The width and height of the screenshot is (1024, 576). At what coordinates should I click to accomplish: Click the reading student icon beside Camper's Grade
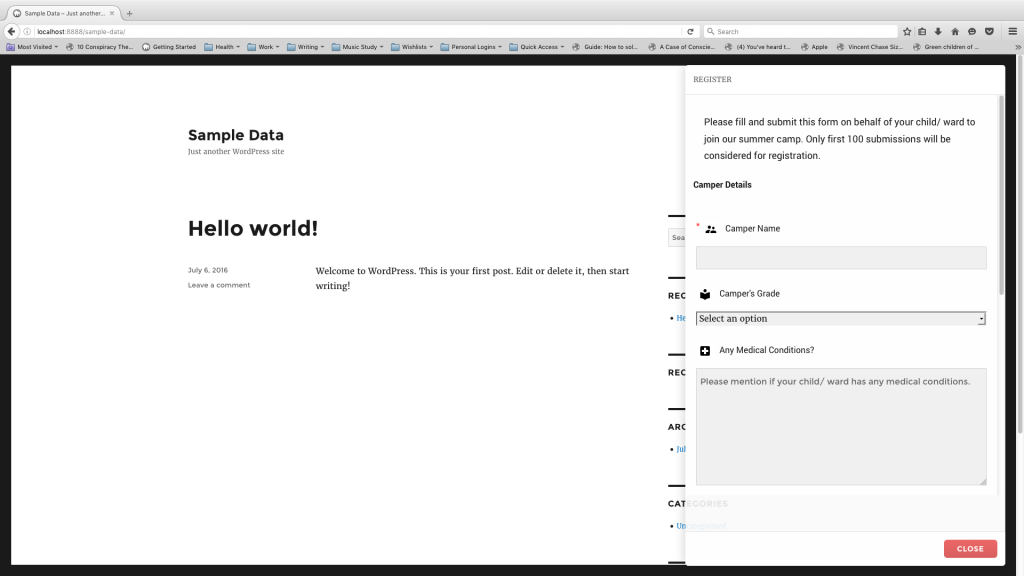coord(705,294)
